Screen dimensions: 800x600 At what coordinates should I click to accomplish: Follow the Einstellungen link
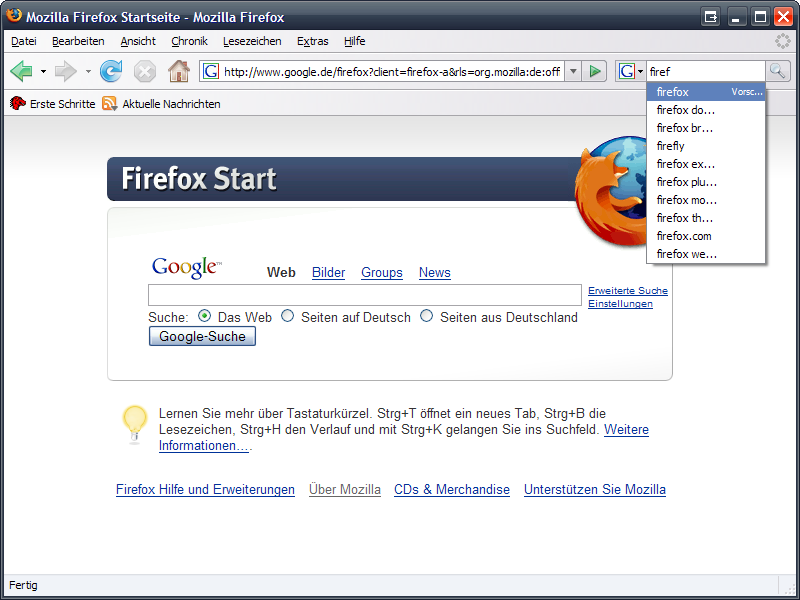coord(620,304)
